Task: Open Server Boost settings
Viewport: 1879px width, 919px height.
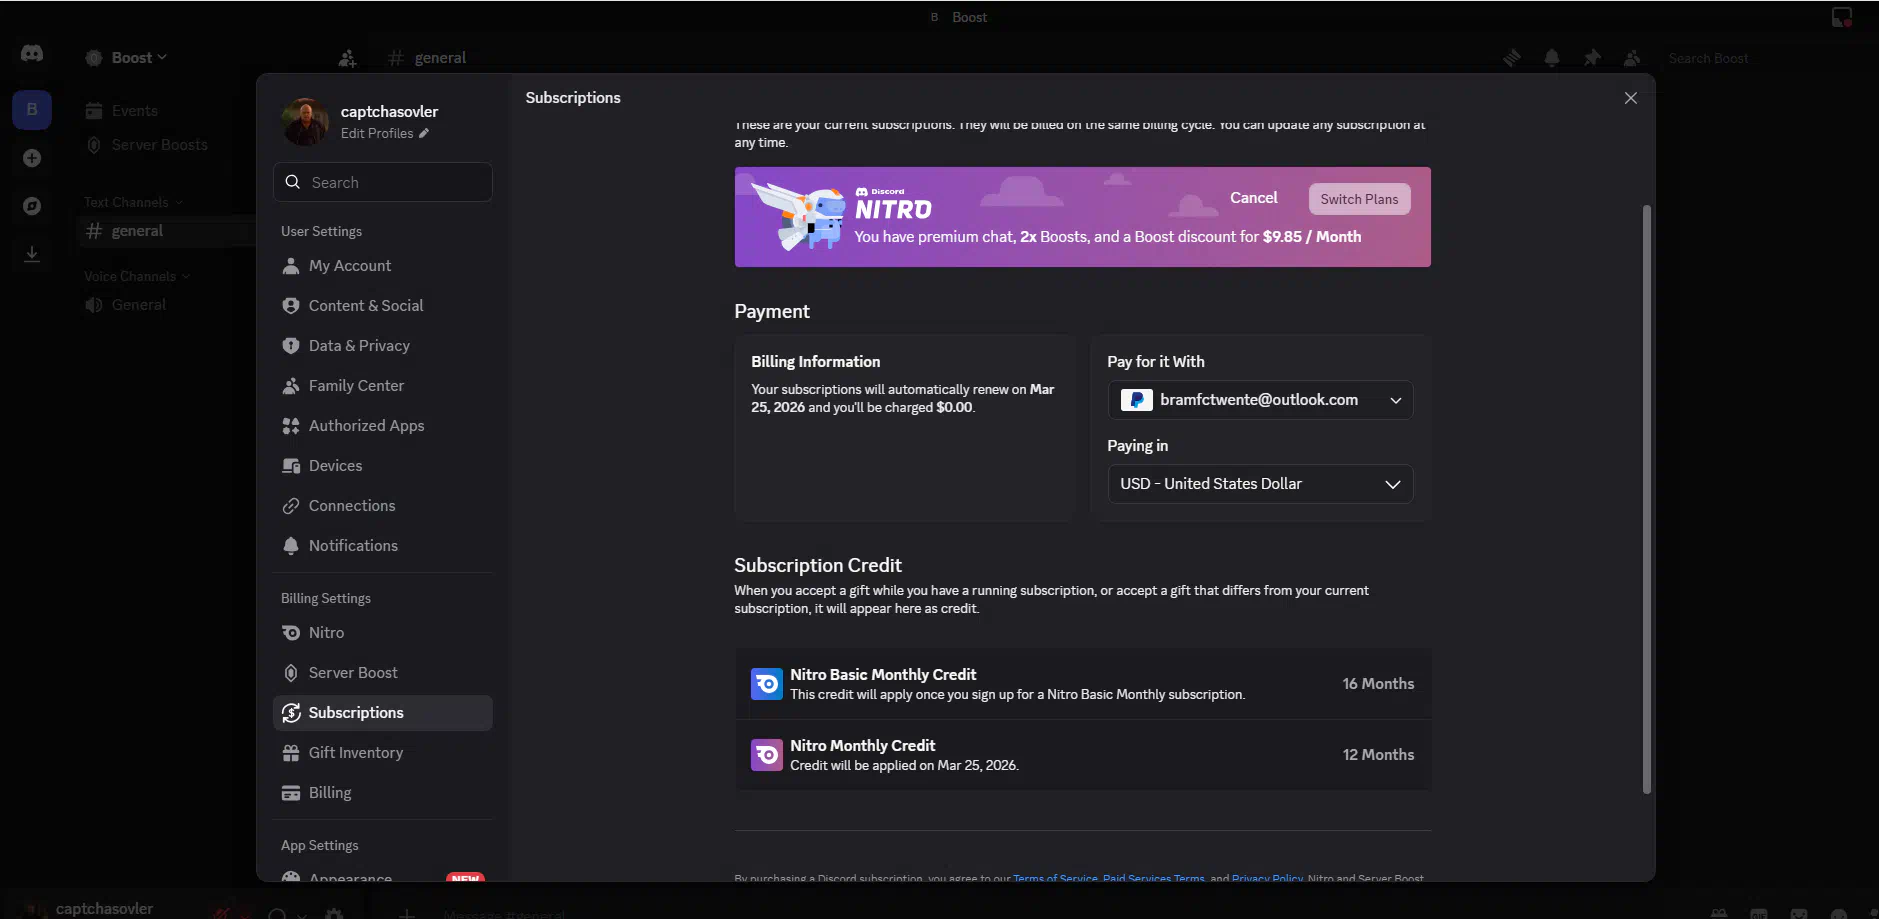Action: tap(352, 673)
